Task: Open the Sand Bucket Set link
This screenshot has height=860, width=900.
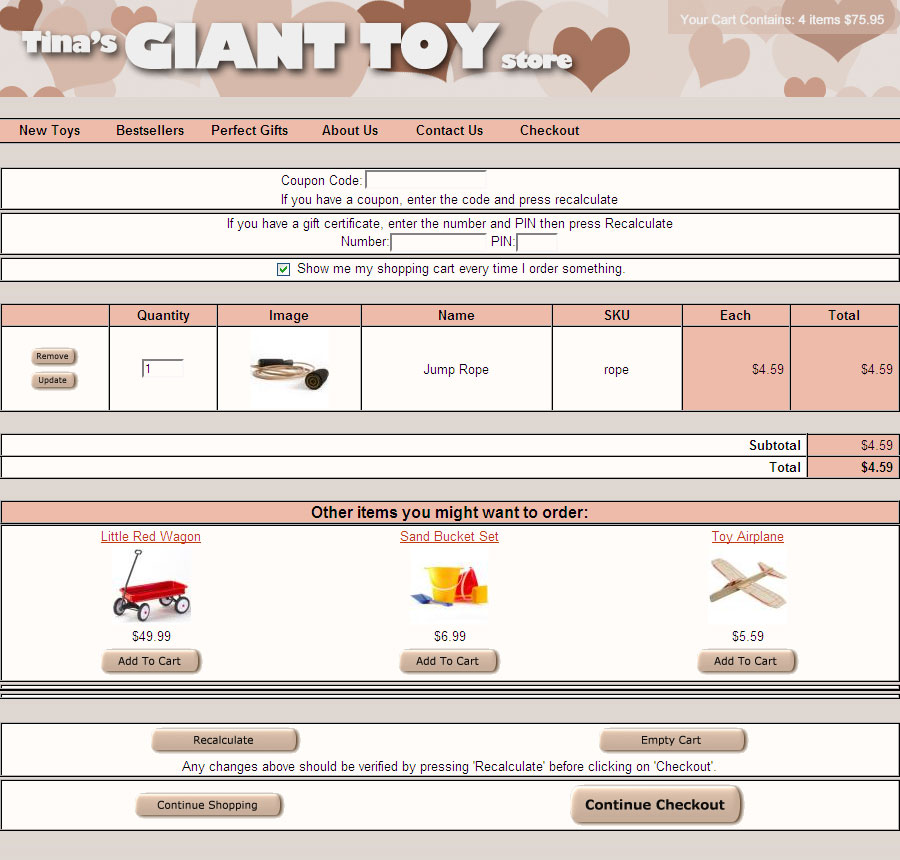Action: (449, 537)
